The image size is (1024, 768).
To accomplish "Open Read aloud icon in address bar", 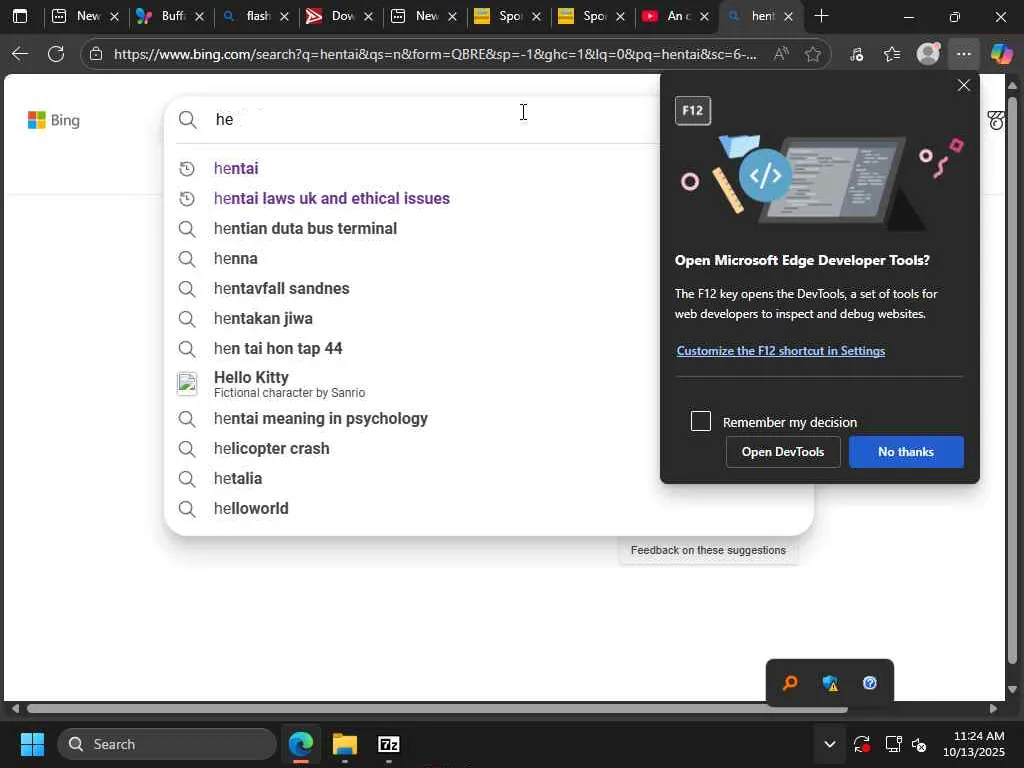I will (x=781, y=54).
